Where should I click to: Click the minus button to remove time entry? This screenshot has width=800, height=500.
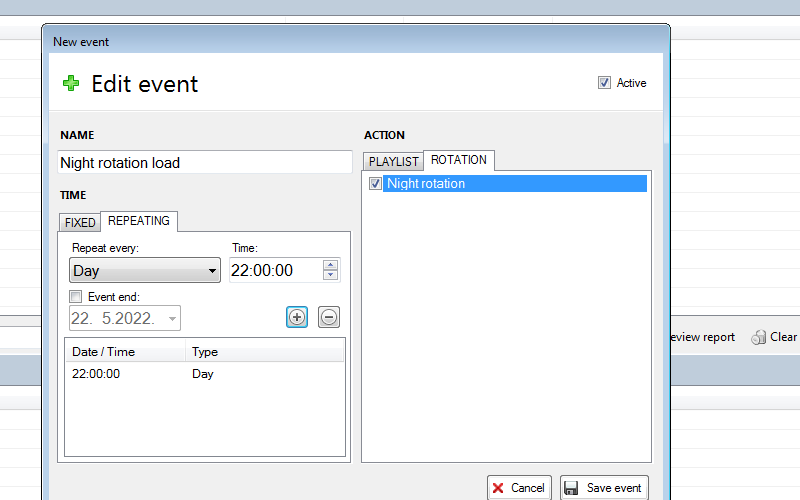(329, 317)
